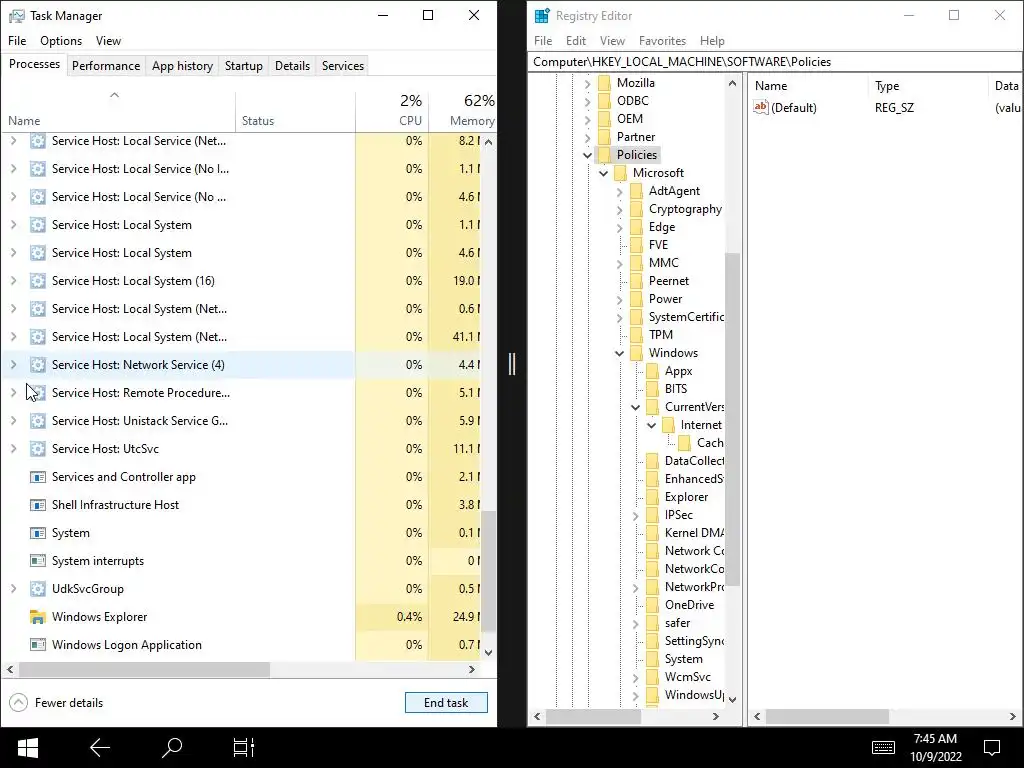Open the Action Center notifications icon
Screen dimensions: 1024x768
[992, 748]
